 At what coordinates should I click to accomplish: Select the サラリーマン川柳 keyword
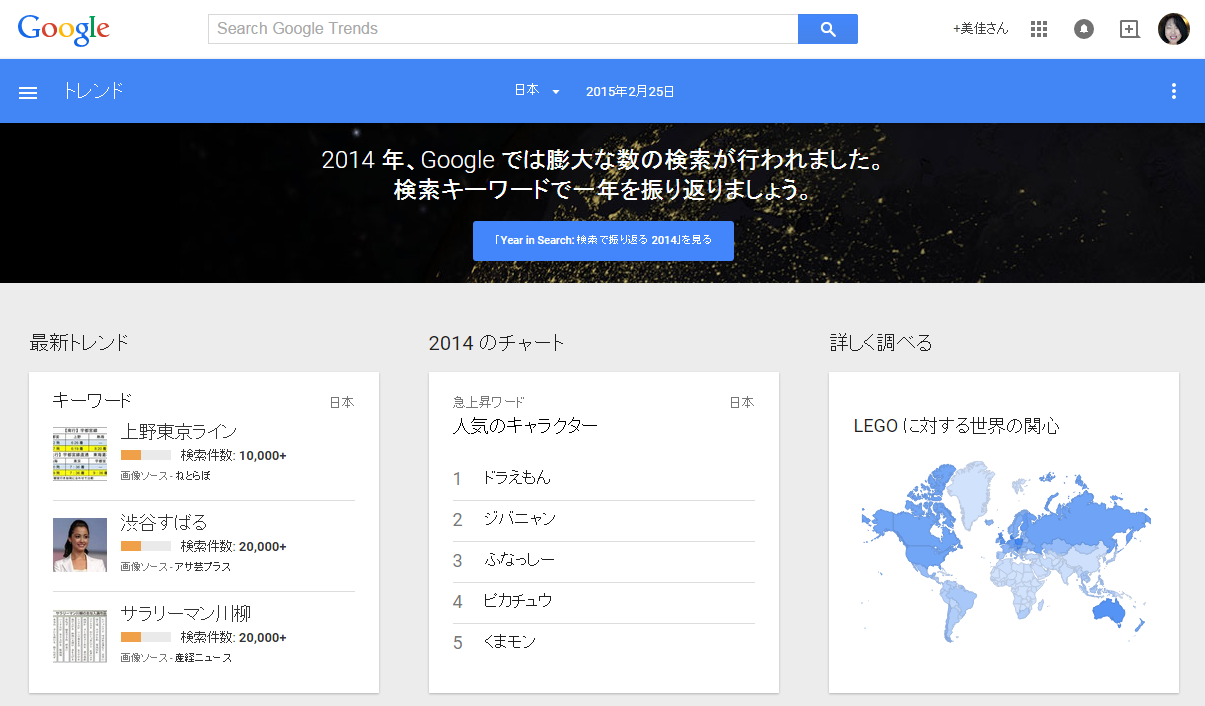[x=185, y=613]
